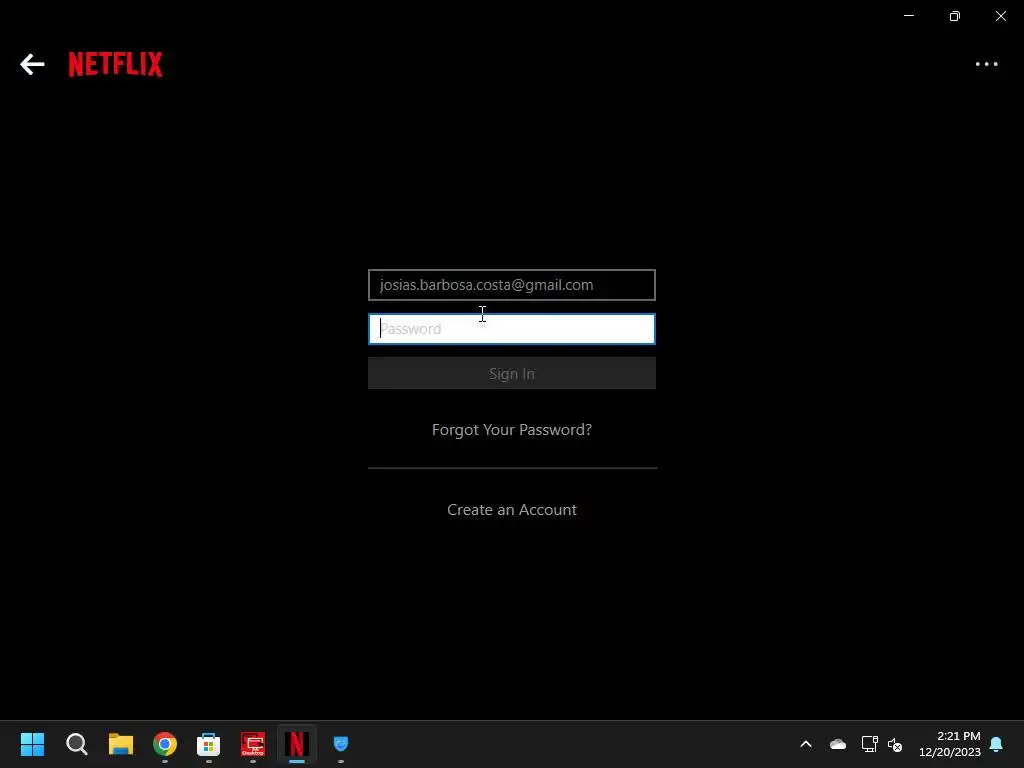Viewport: 1024px width, 768px height.
Task: Click the muted volume tray icon
Action: pos(895,744)
